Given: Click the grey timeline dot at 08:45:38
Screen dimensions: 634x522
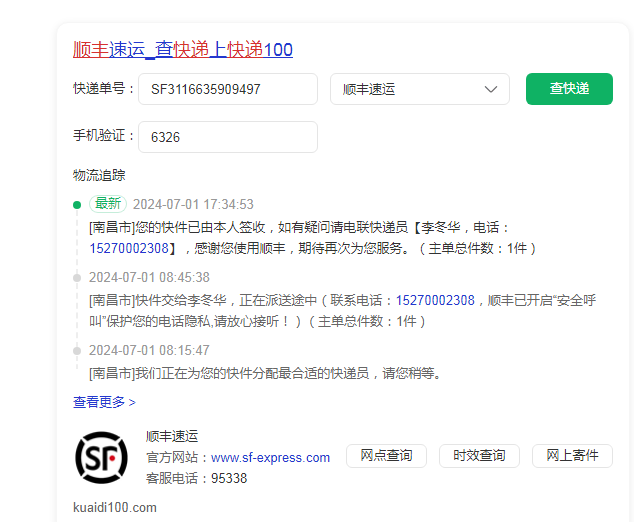Looking at the screenshot, I should coord(77,278).
